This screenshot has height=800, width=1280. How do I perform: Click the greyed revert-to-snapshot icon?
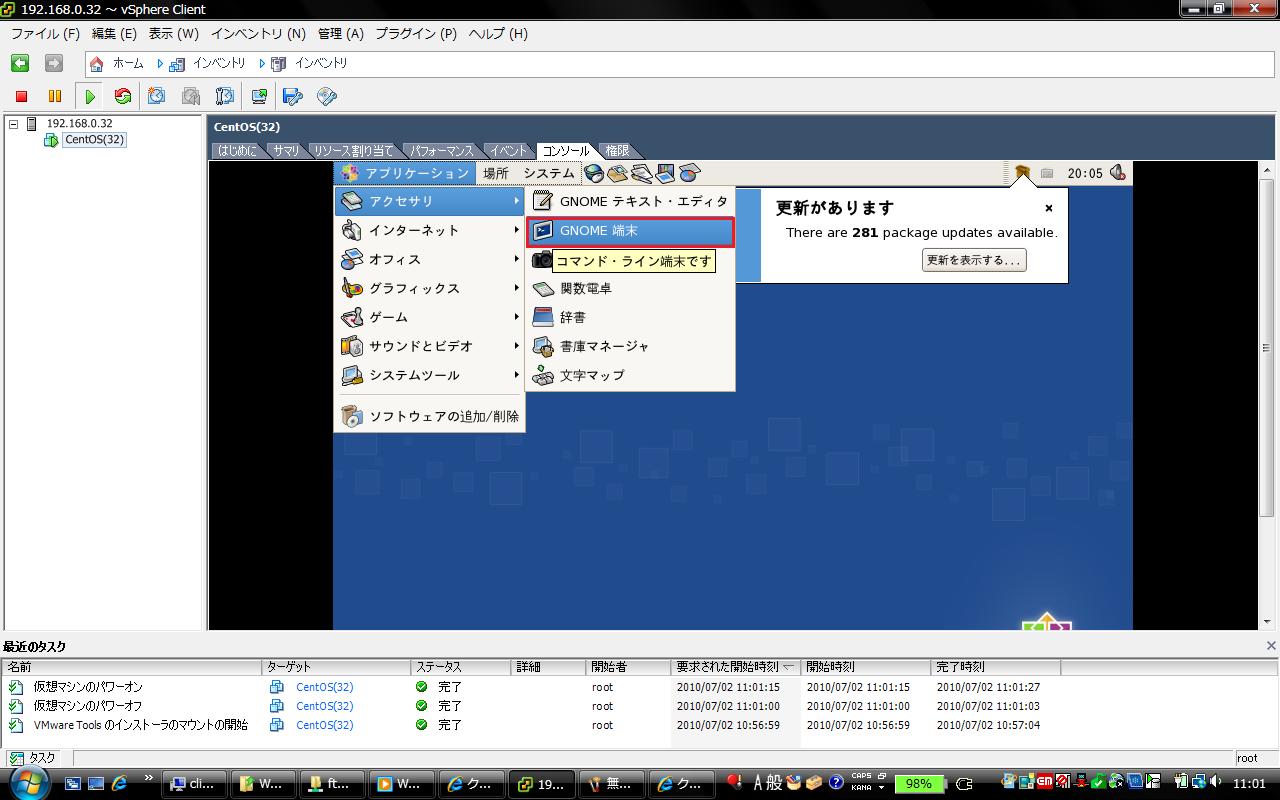coord(191,96)
